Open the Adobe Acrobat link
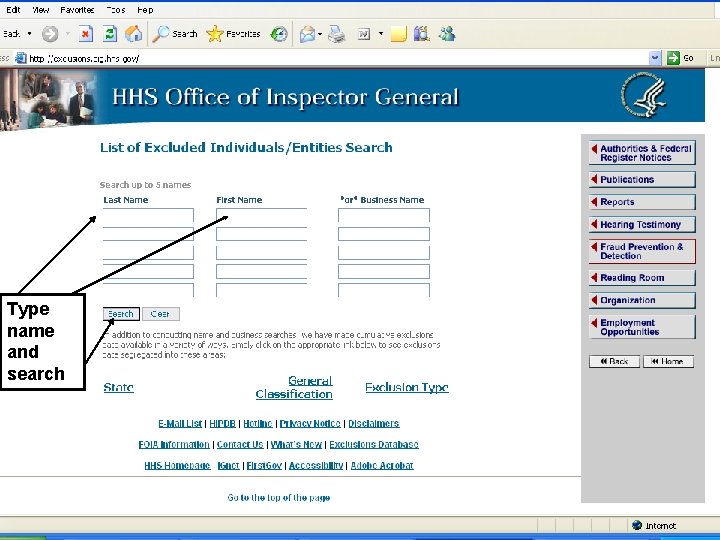The height and width of the screenshot is (540, 720). pos(382,466)
